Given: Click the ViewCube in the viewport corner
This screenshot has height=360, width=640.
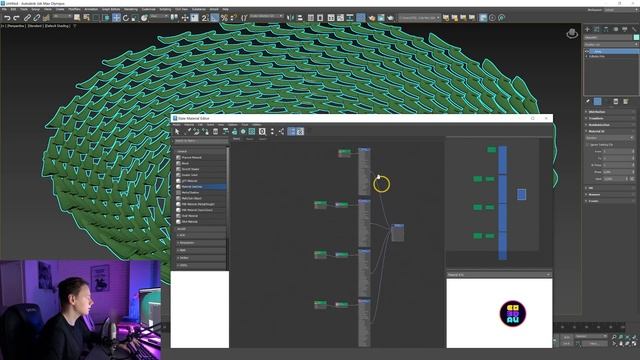Looking at the screenshot, I should (572, 33).
